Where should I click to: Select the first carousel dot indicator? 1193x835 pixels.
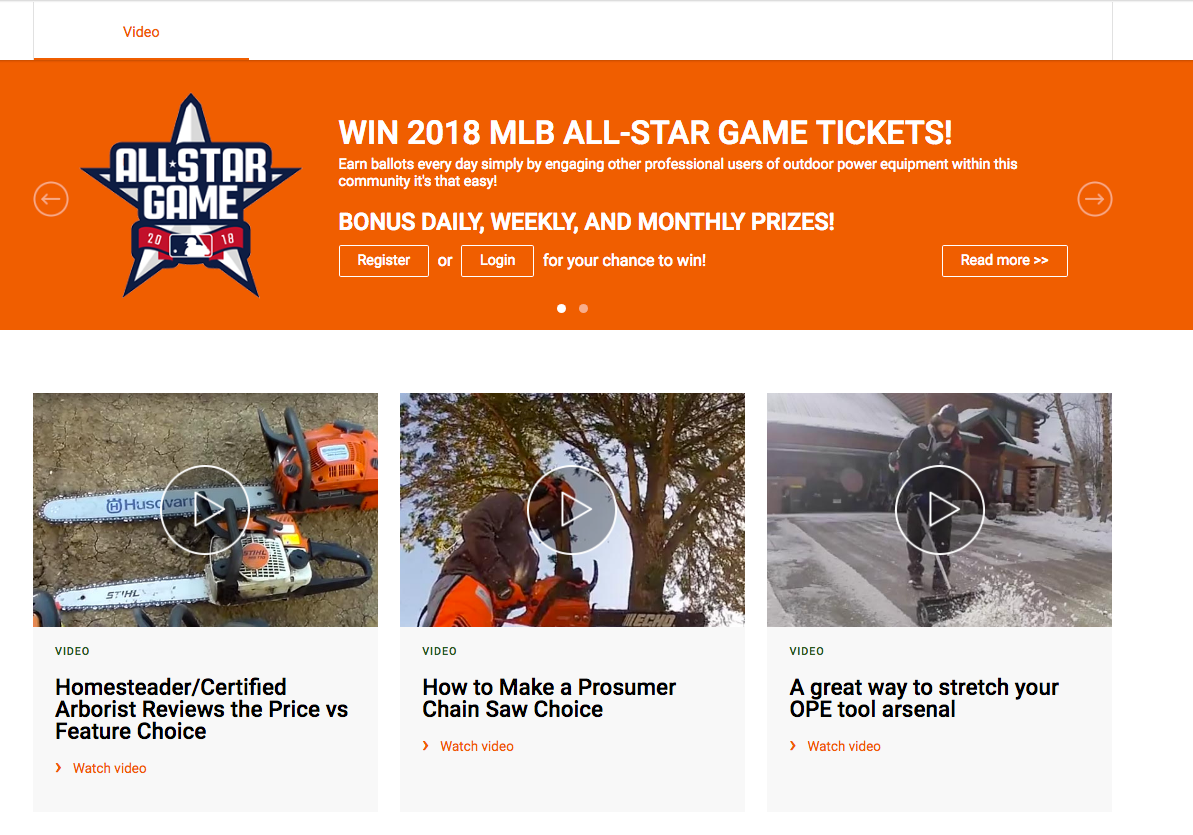click(562, 308)
